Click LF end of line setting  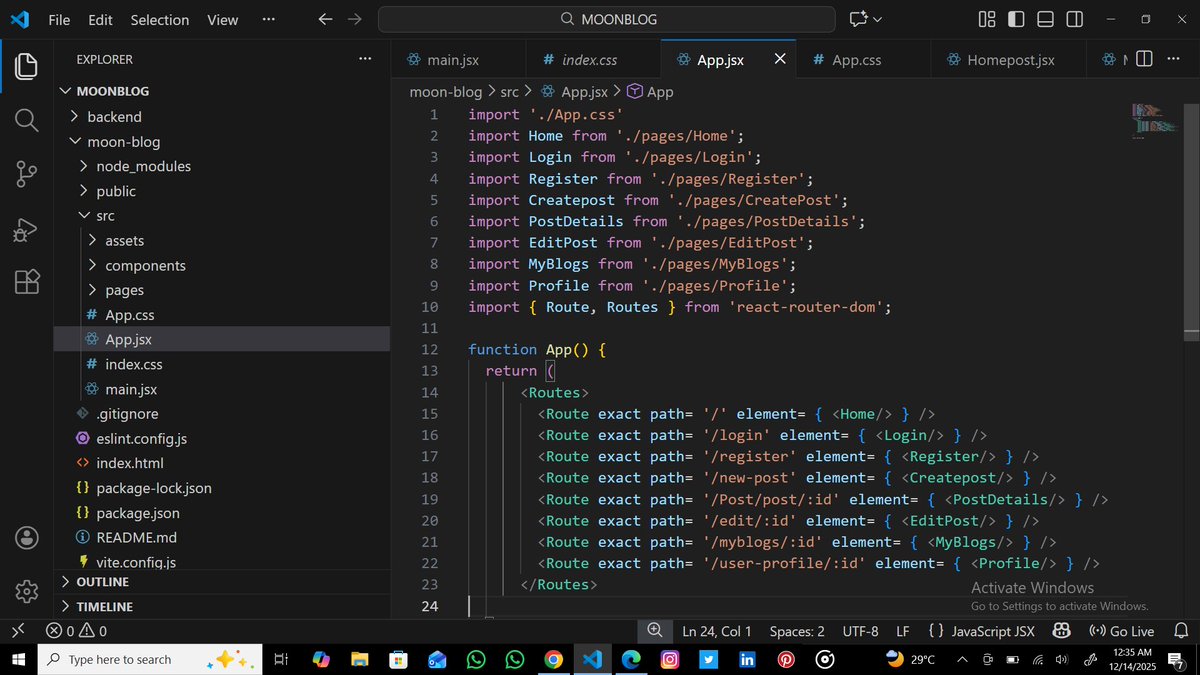pyautogui.click(x=903, y=631)
